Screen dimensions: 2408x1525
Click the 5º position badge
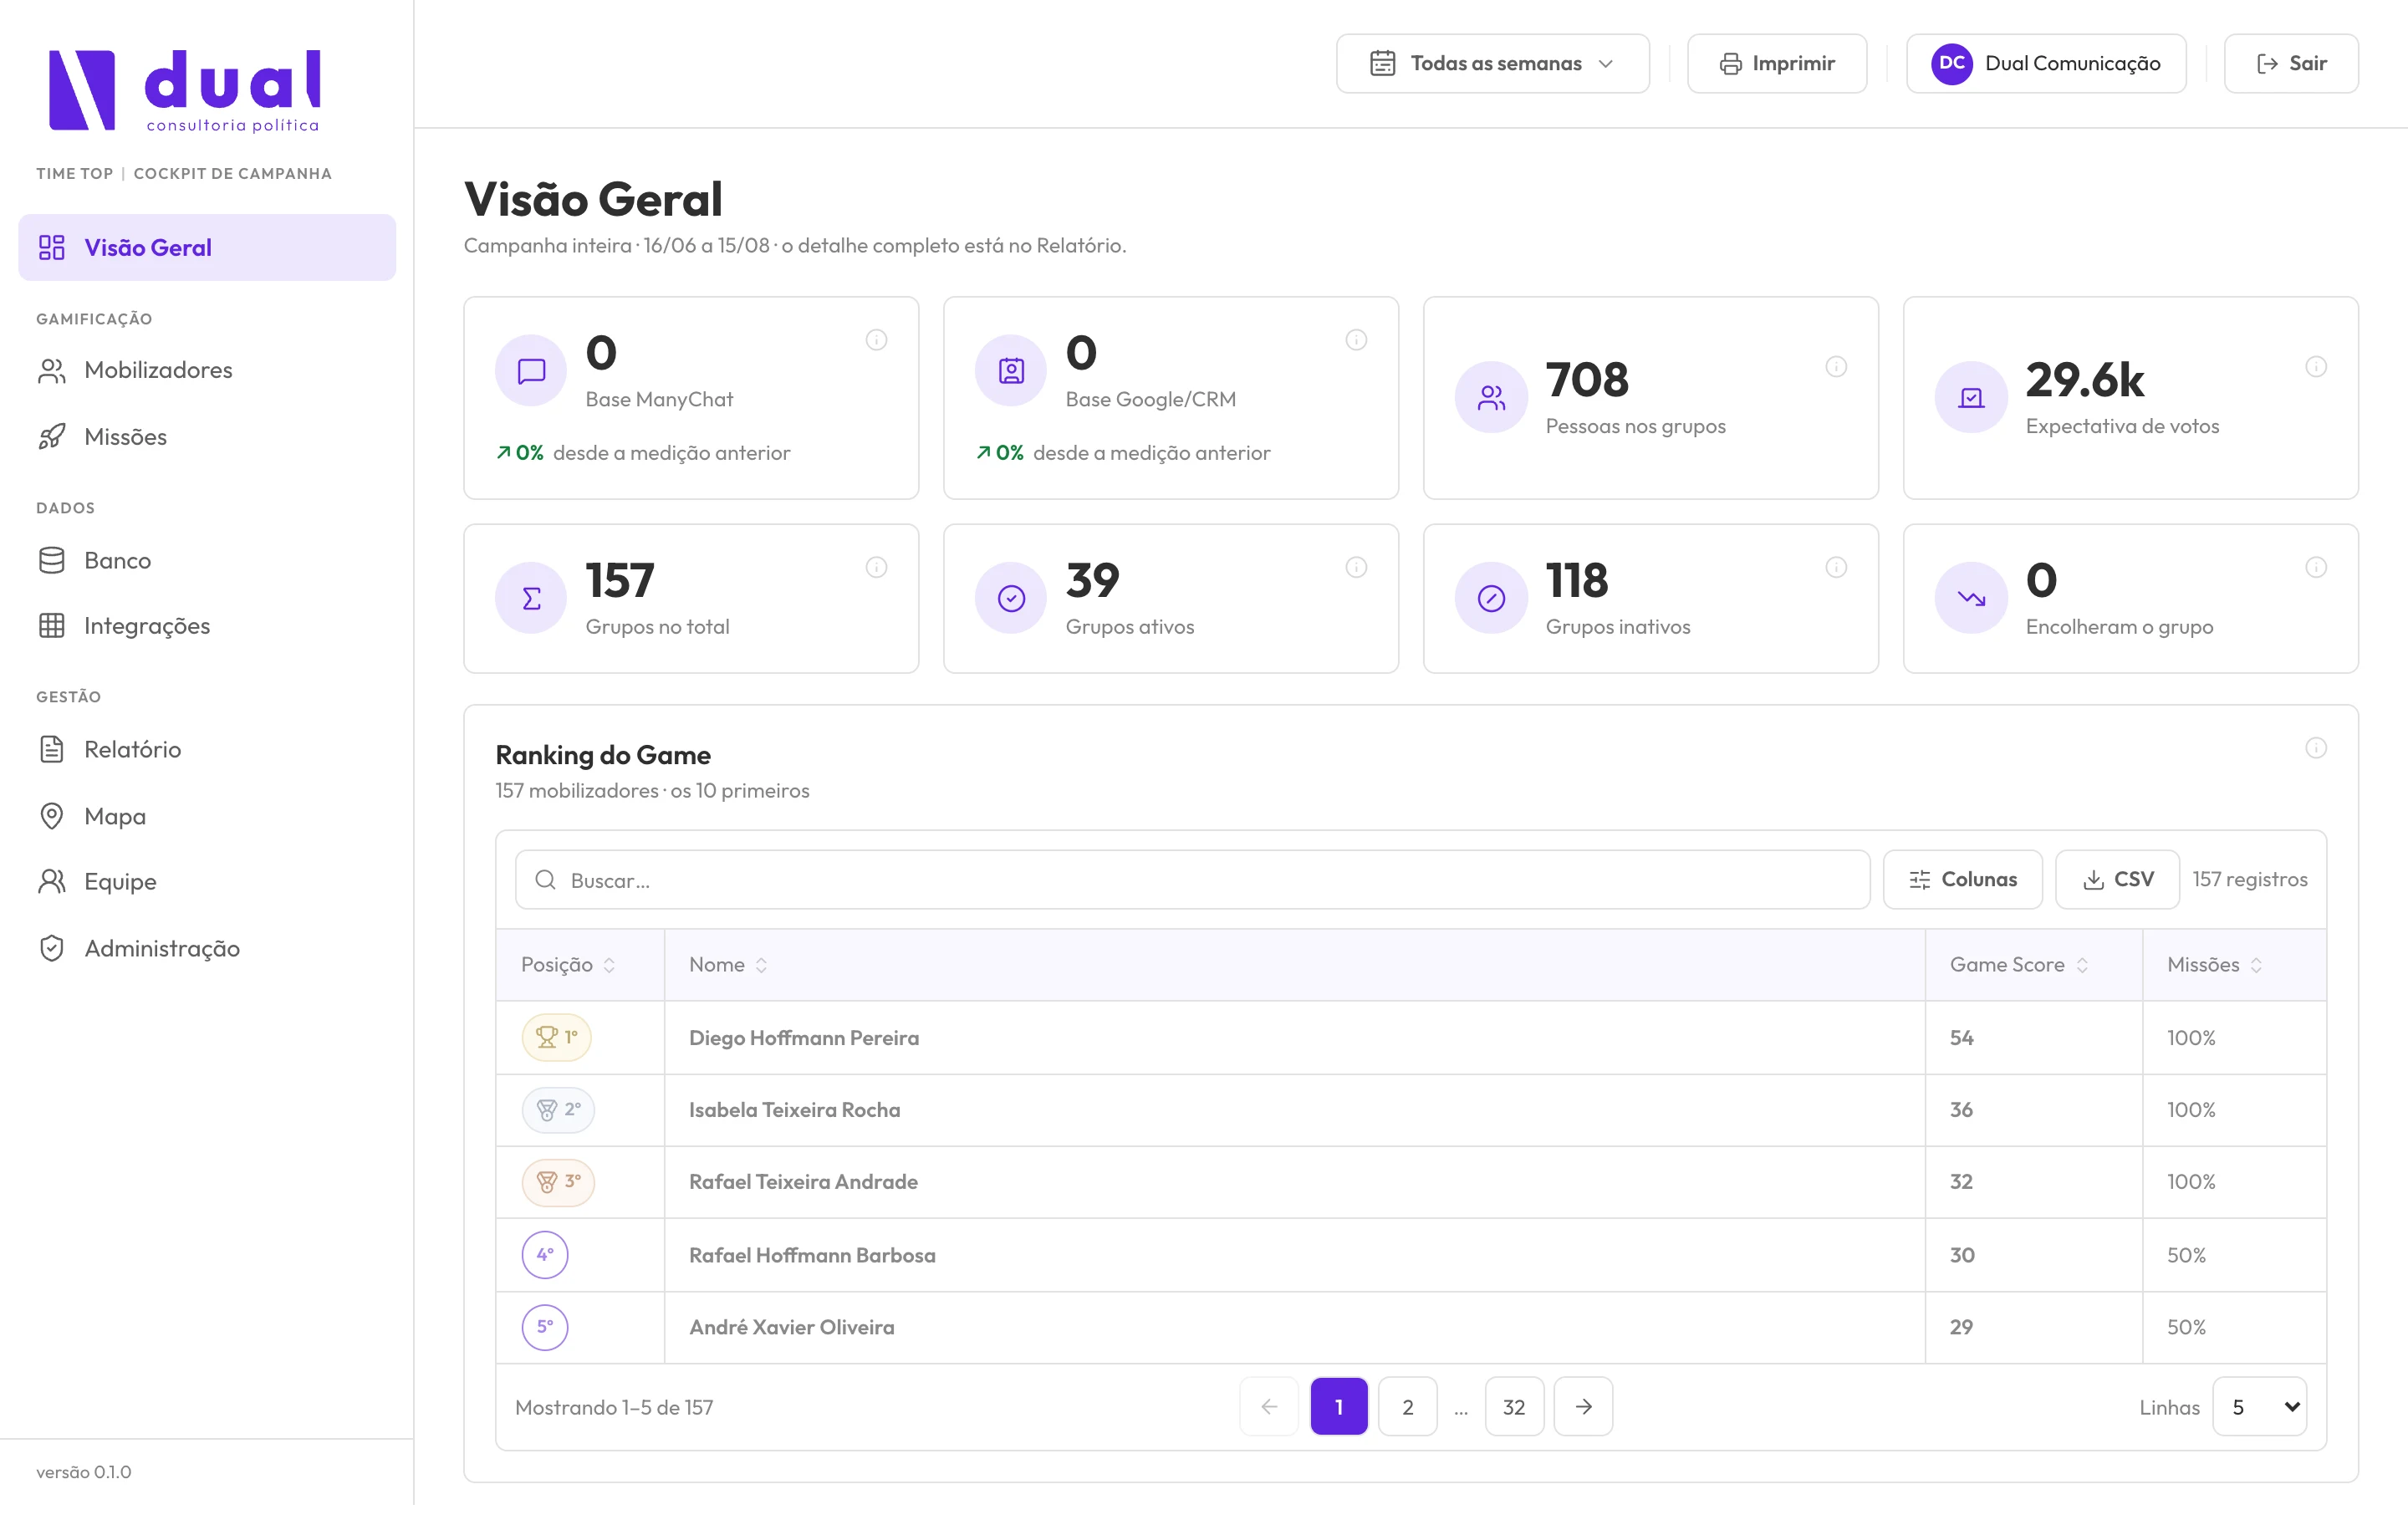click(x=545, y=1327)
